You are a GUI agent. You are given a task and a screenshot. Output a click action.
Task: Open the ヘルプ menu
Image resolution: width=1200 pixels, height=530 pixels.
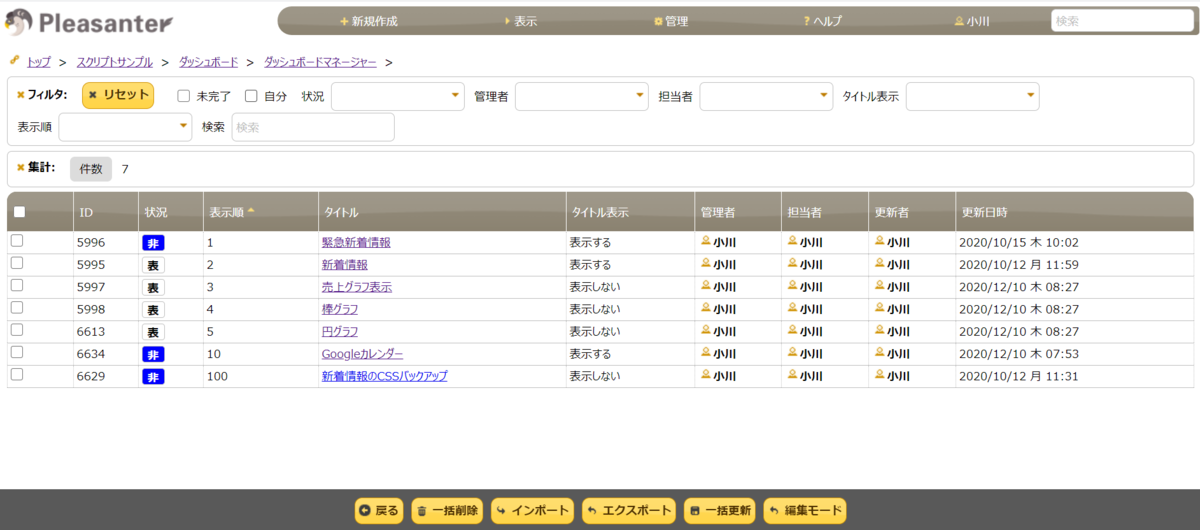click(823, 21)
